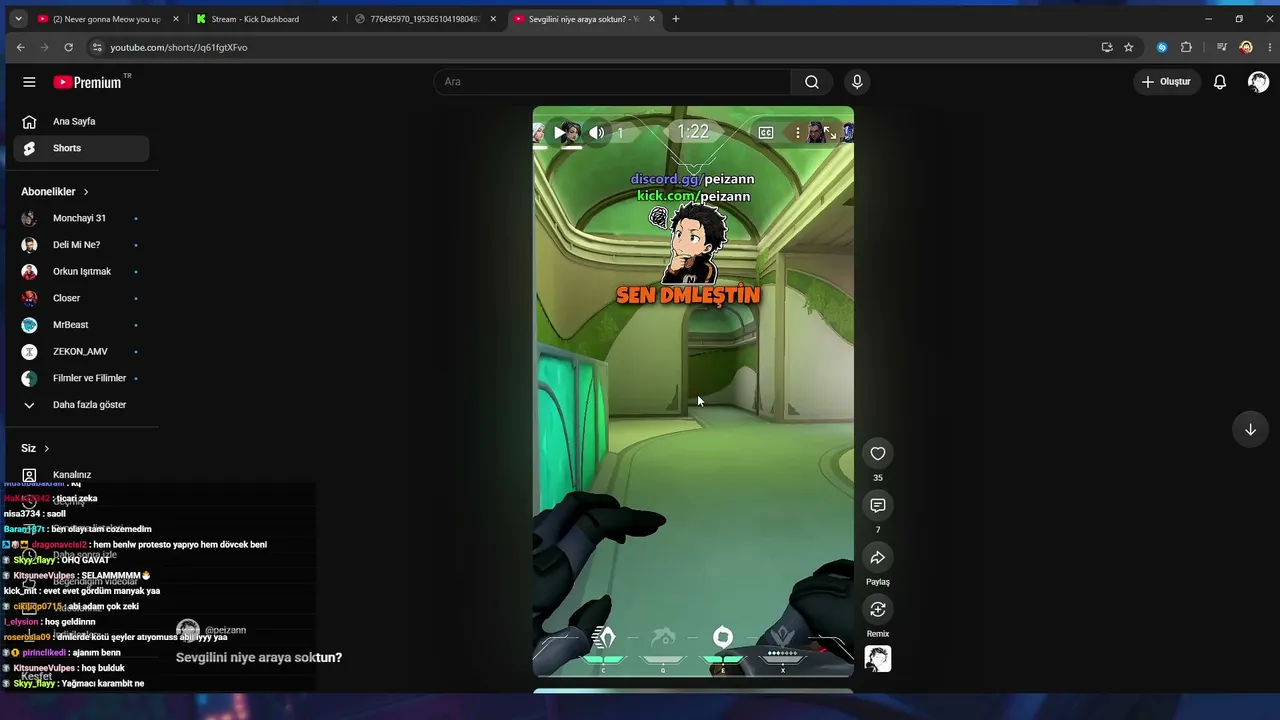Mute the short's volume
The image size is (1280, 720).
(597, 132)
